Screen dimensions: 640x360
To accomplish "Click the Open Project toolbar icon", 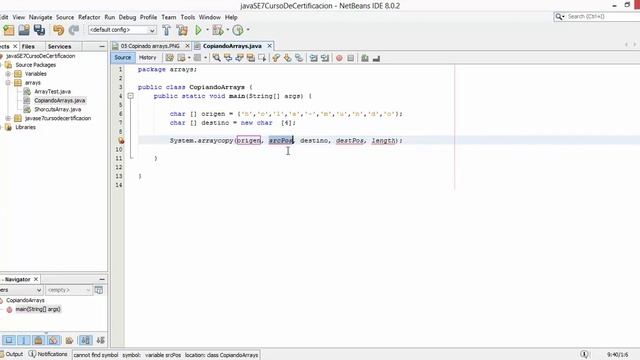I will [24, 30].
